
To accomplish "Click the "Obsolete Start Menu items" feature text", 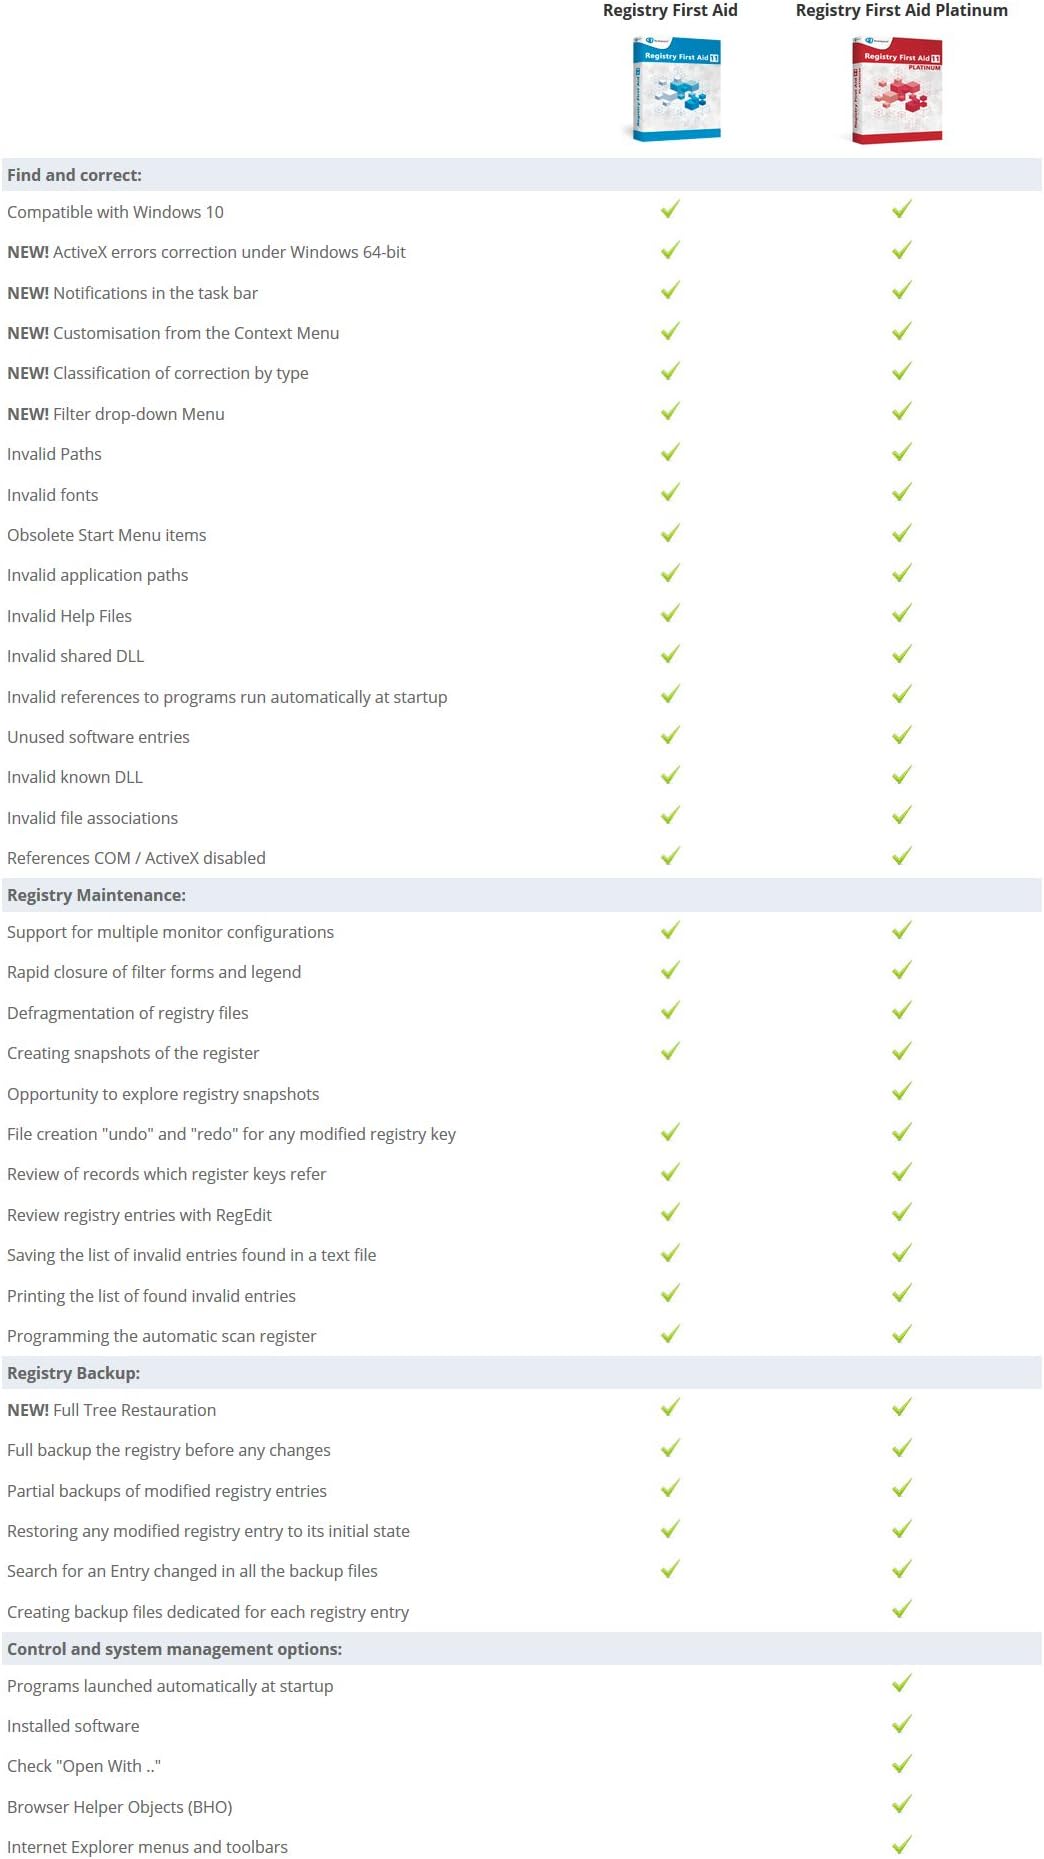I will (107, 535).
